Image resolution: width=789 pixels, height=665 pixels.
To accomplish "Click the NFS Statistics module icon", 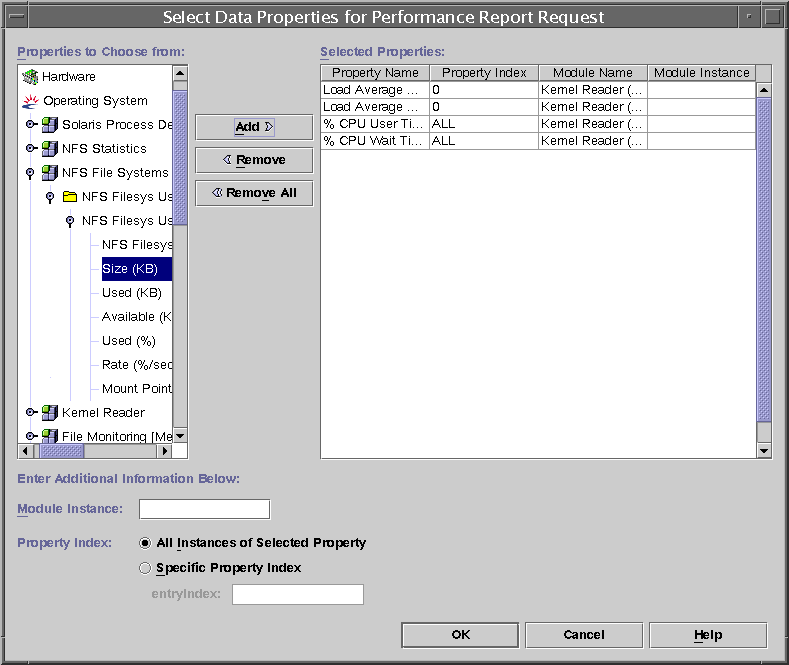I will (49, 148).
